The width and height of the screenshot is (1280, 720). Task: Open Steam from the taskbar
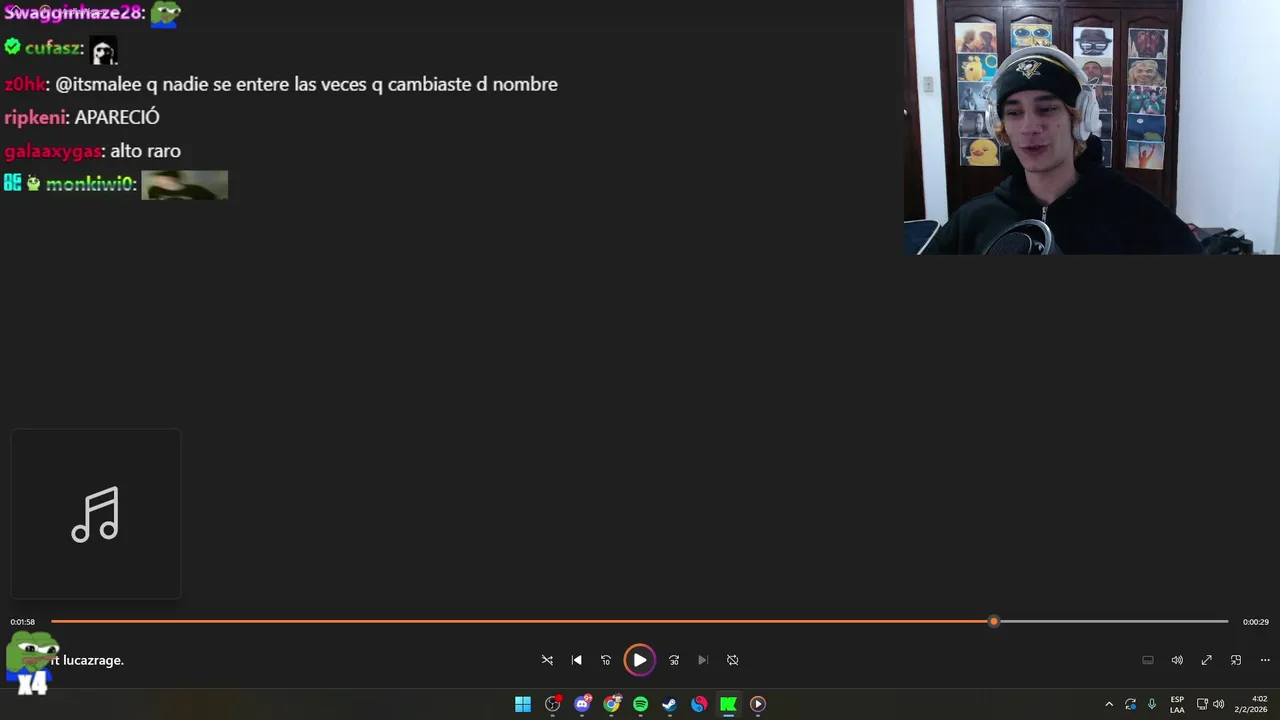pos(670,704)
